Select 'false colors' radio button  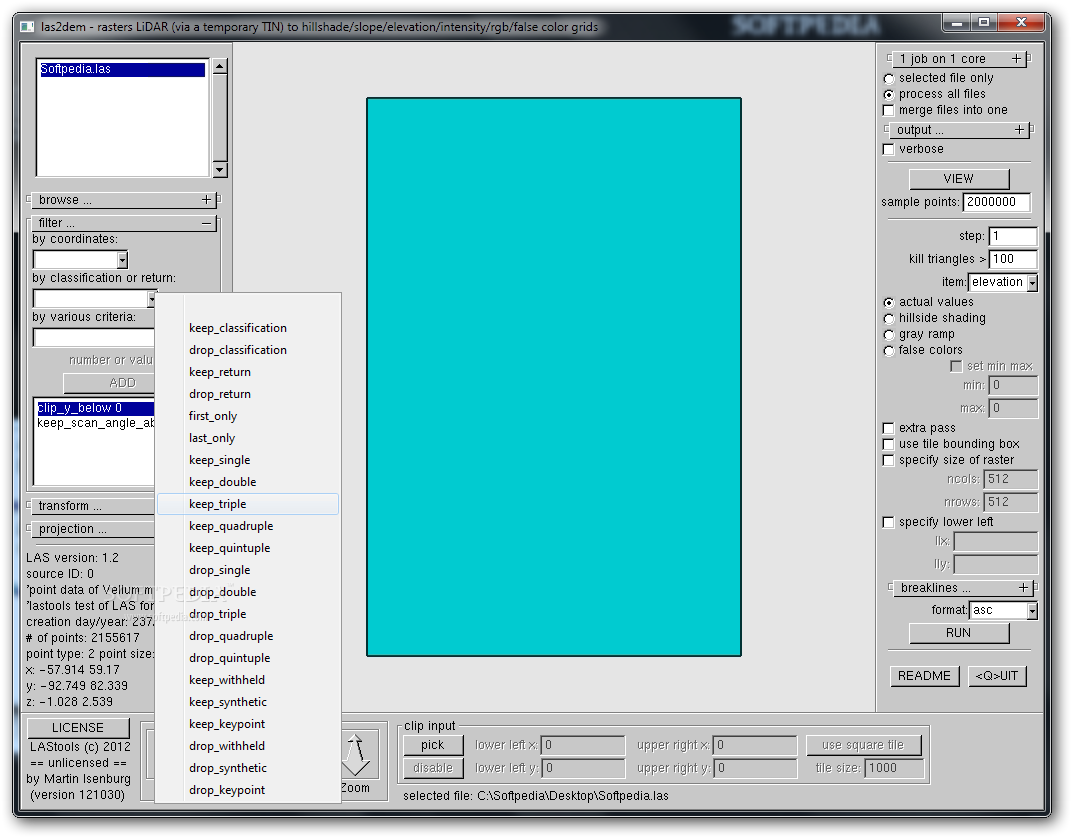point(889,351)
